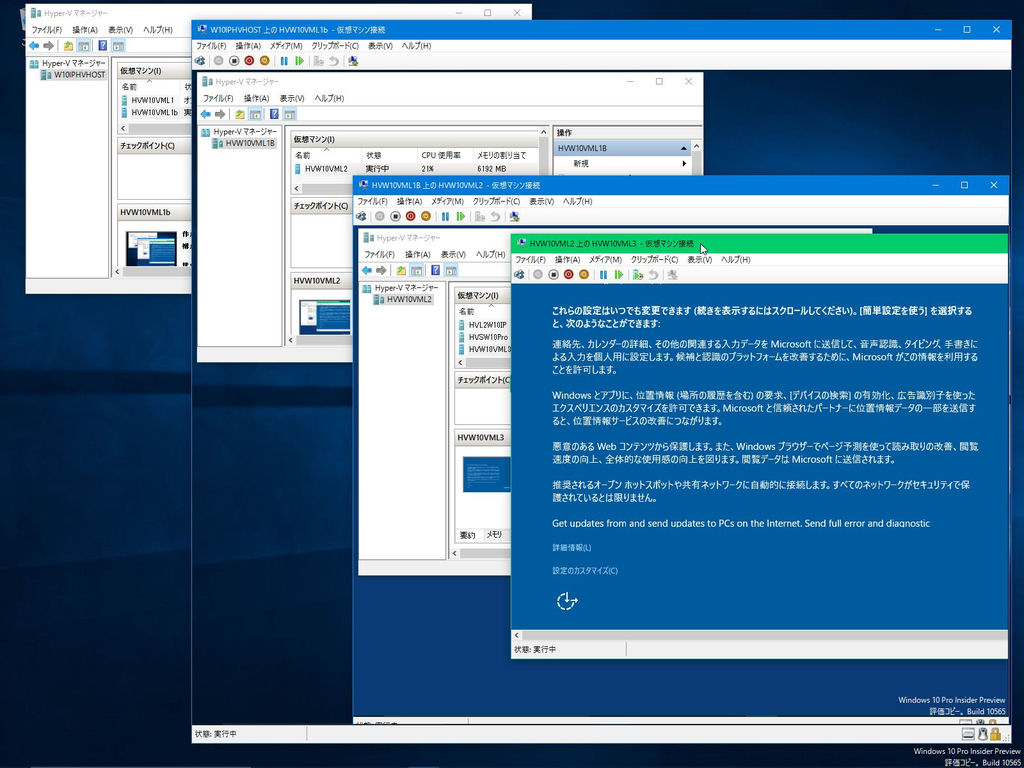Click lock icon in HVW10VML1b connection status bar
This screenshot has width=1024, height=768.
point(995,733)
